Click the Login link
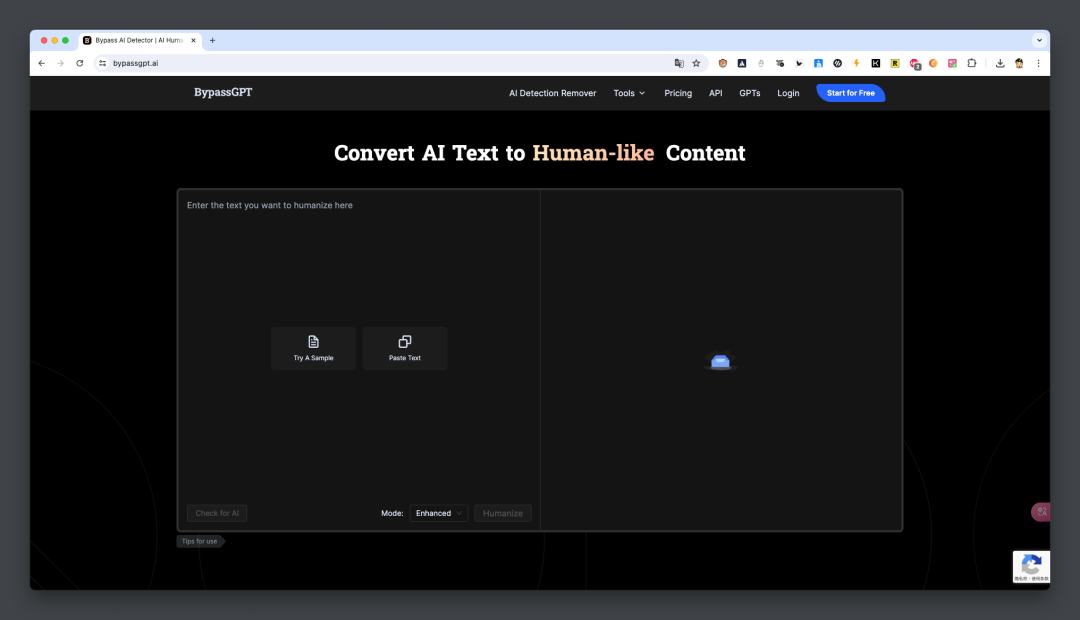Viewport: 1080px width, 620px height. (788, 93)
